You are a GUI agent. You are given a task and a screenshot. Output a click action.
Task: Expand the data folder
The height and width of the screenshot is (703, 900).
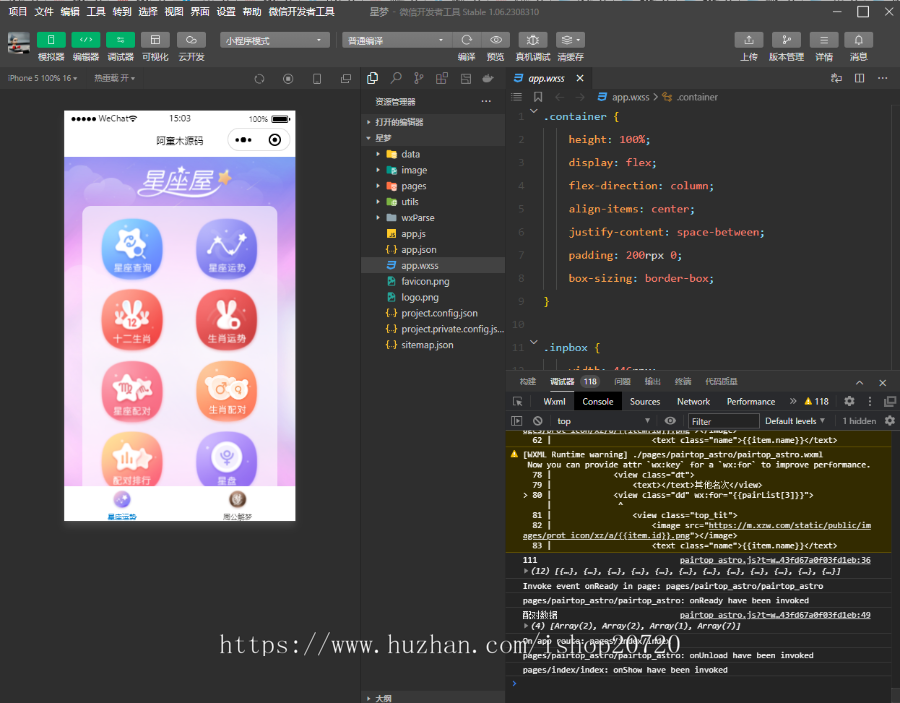pos(433,154)
